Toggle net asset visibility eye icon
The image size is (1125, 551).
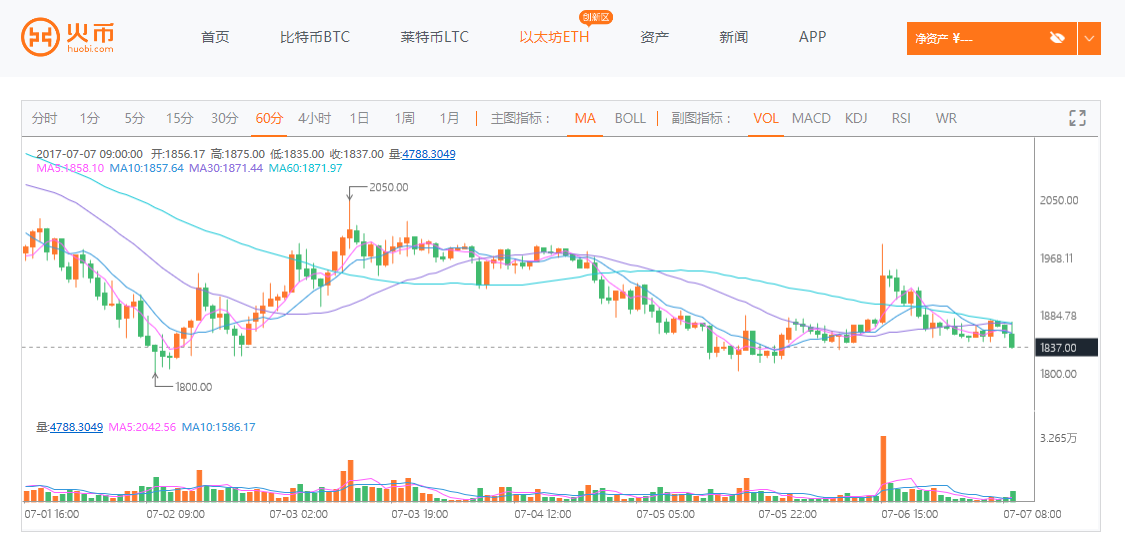tap(1057, 38)
